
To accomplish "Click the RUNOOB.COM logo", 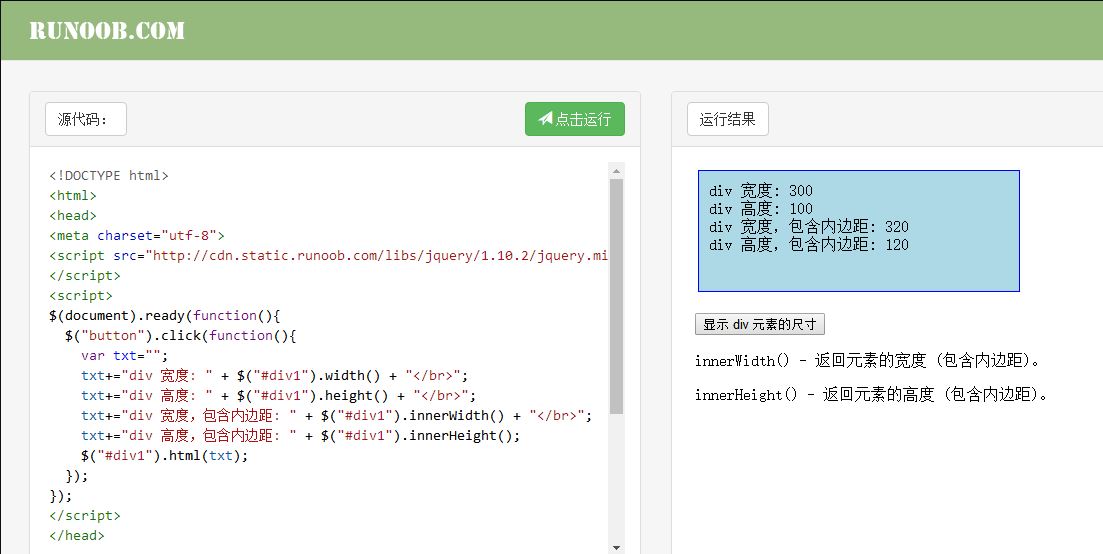I will click(x=107, y=31).
